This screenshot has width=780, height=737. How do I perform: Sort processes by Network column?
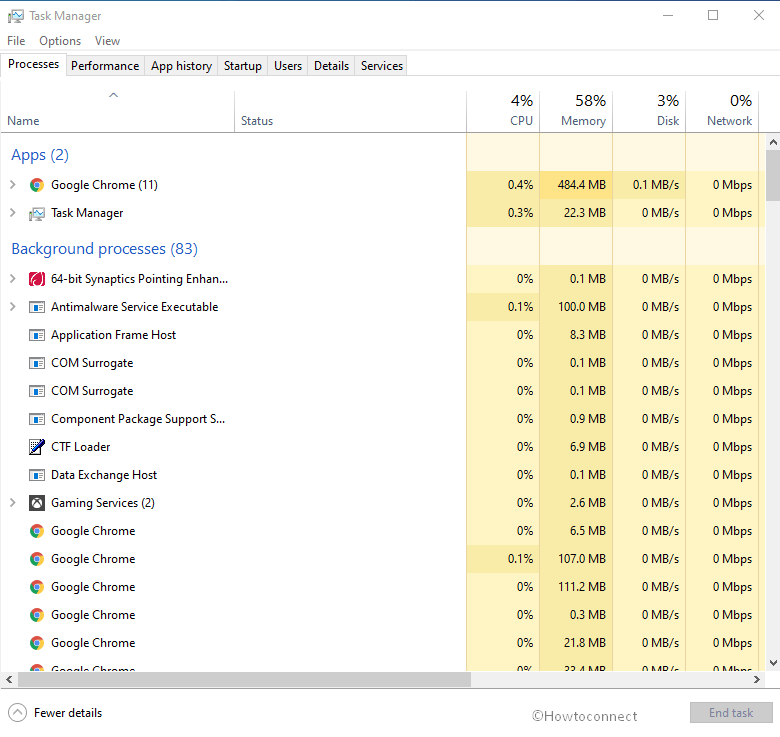pyautogui.click(x=722, y=112)
